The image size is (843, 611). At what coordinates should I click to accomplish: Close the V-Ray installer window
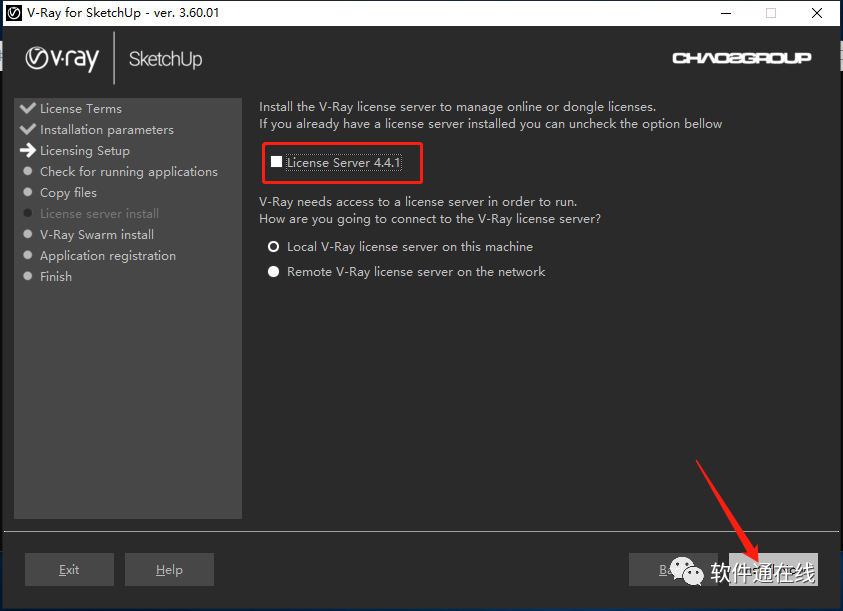point(817,13)
